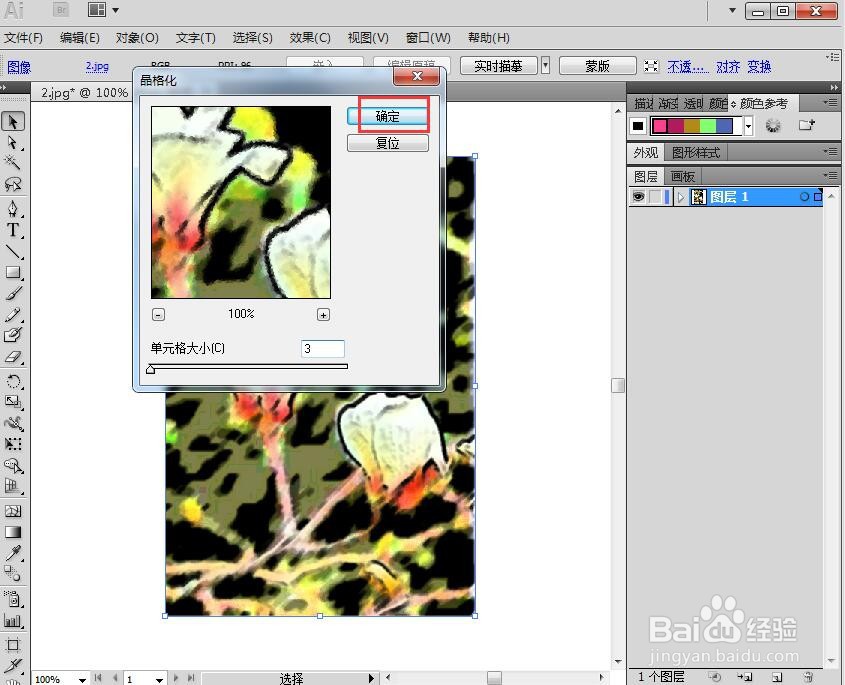Screen dimensions: 845x685
Task: Switch to the 外观 tab
Action: pos(646,153)
